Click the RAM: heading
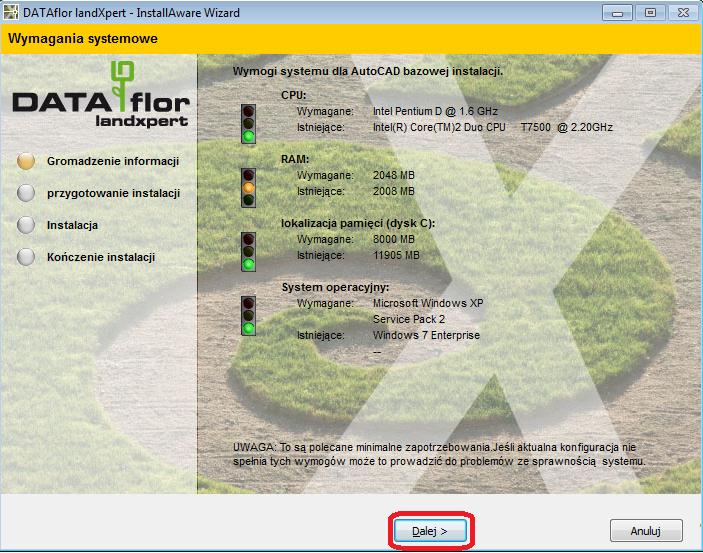Image resolution: width=703 pixels, height=553 pixels. coord(295,159)
